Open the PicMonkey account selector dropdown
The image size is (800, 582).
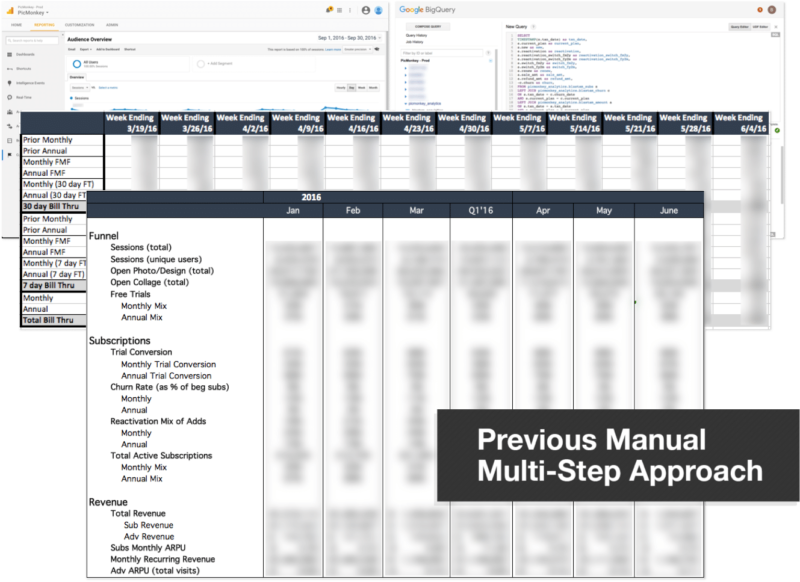33,12
